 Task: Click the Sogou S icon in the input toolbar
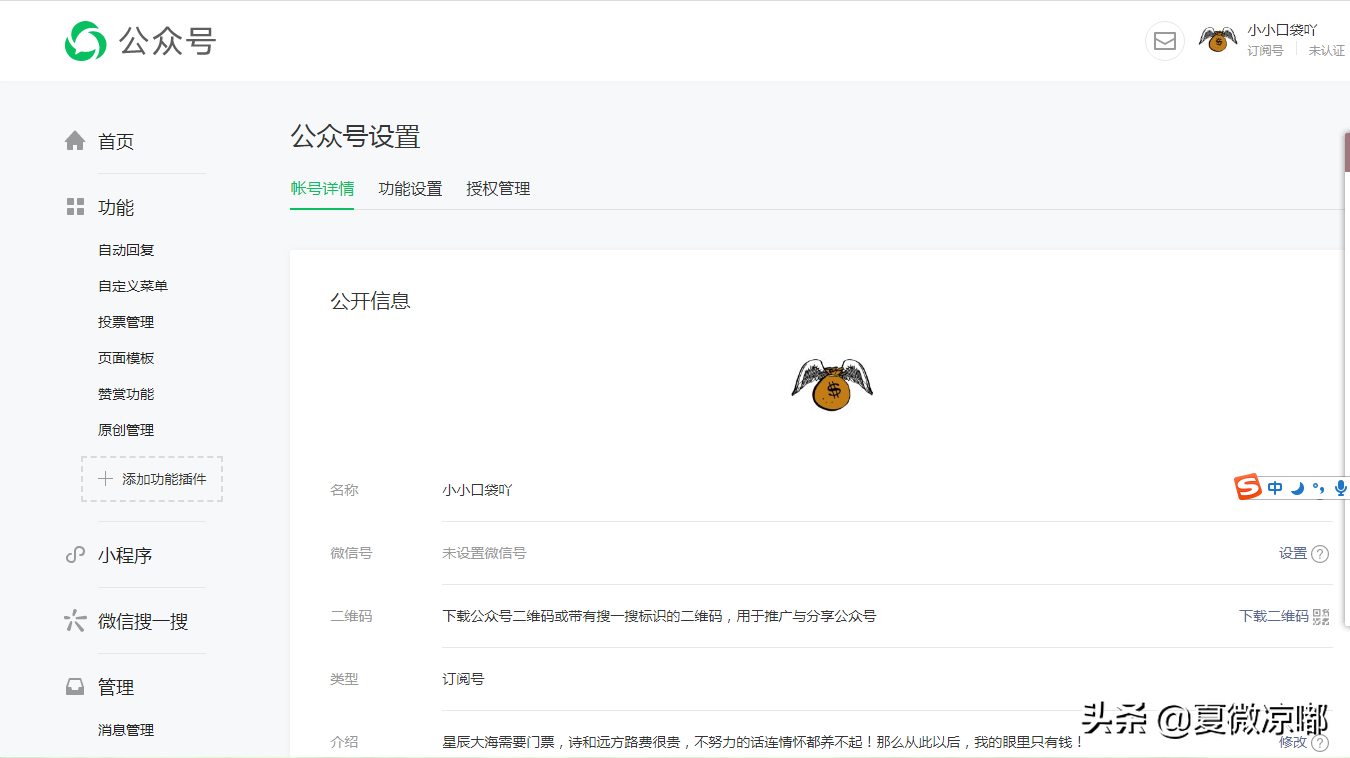[x=1246, y=488]
